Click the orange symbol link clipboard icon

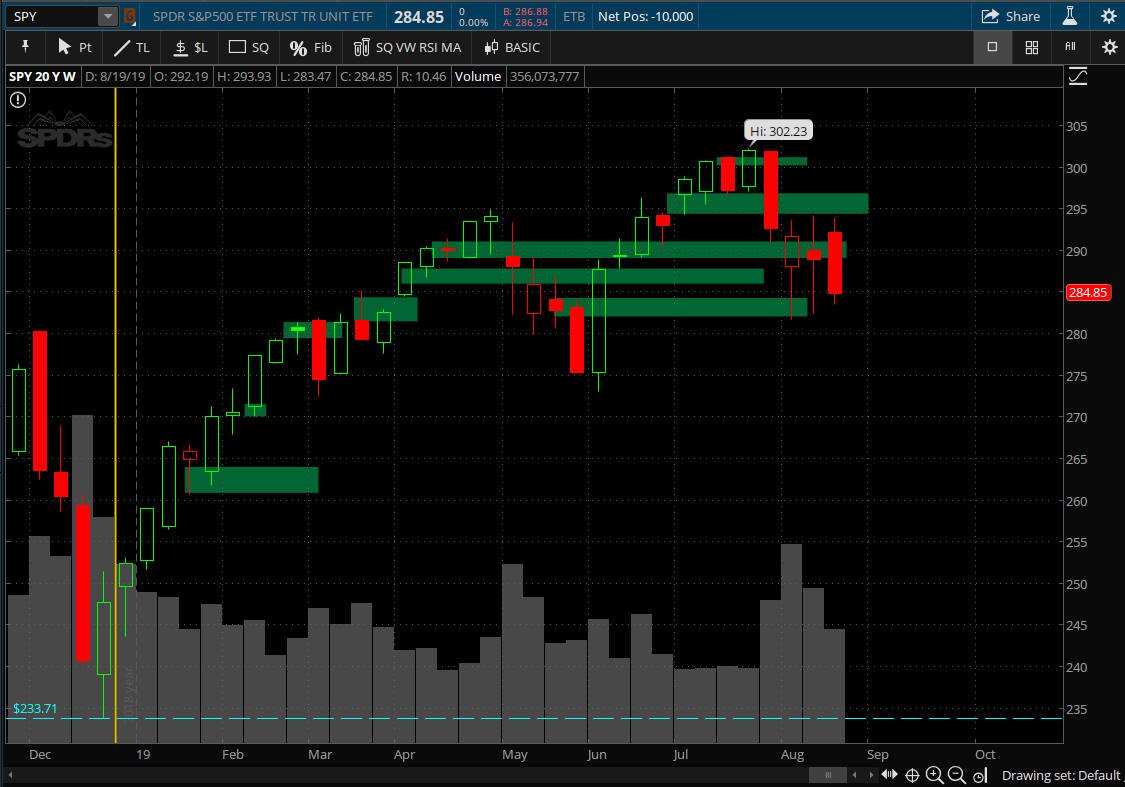(129, 17)
